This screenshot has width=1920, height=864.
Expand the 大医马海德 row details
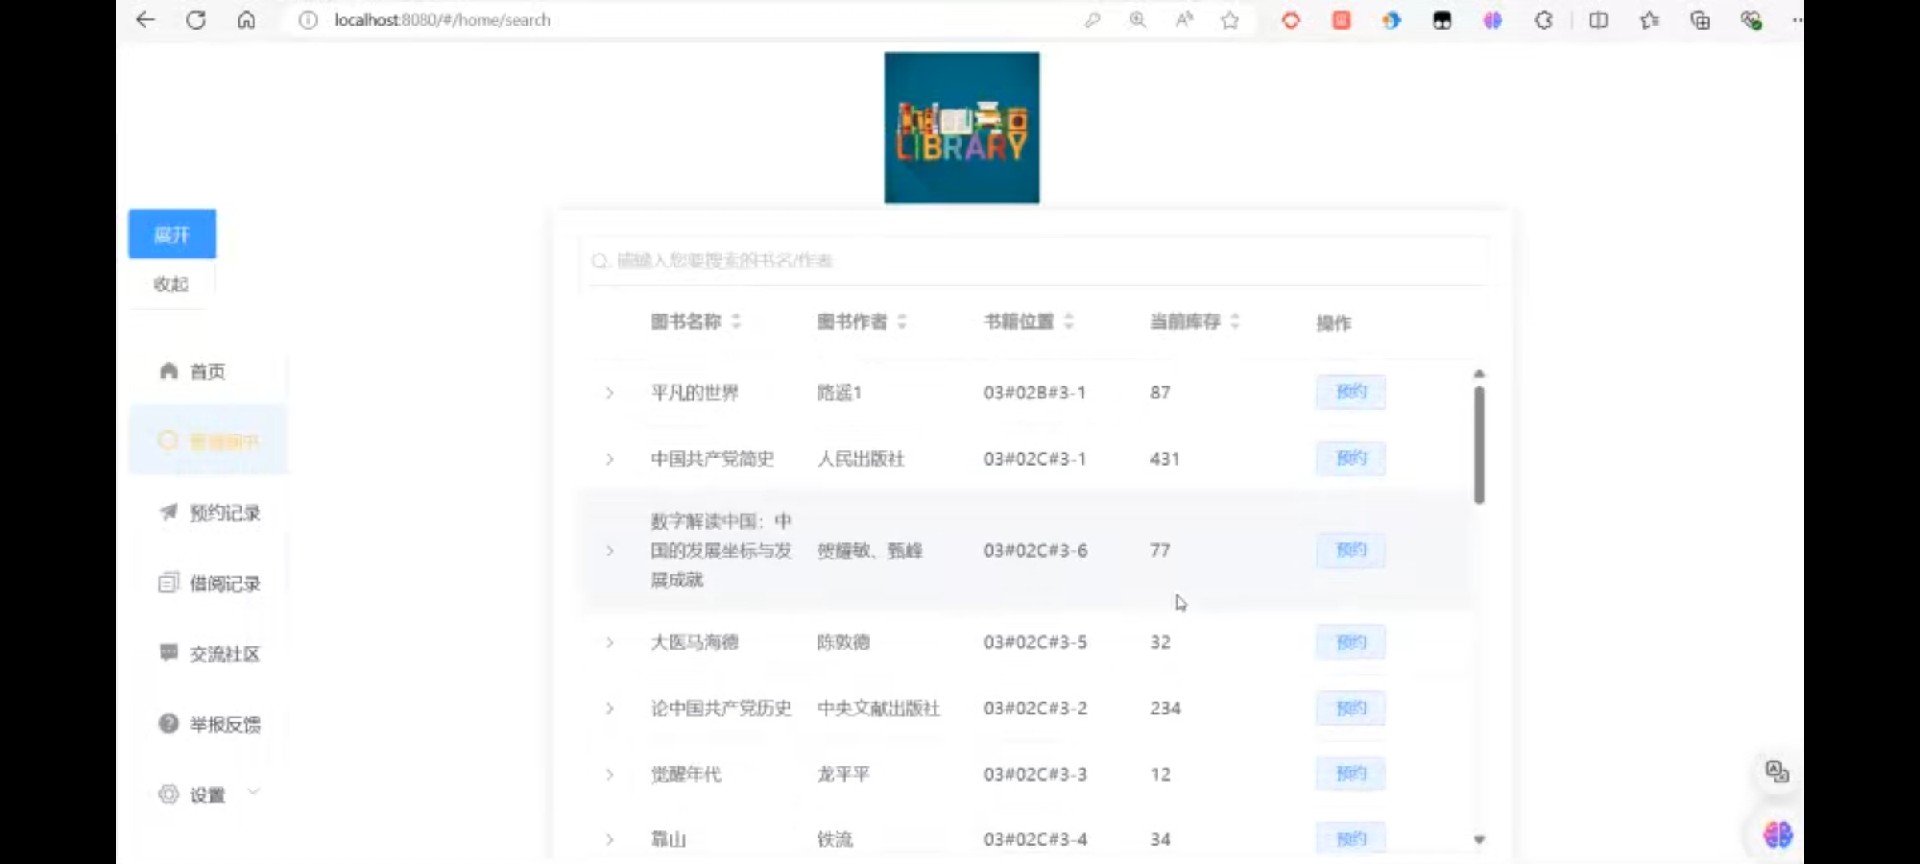[609, 642]
